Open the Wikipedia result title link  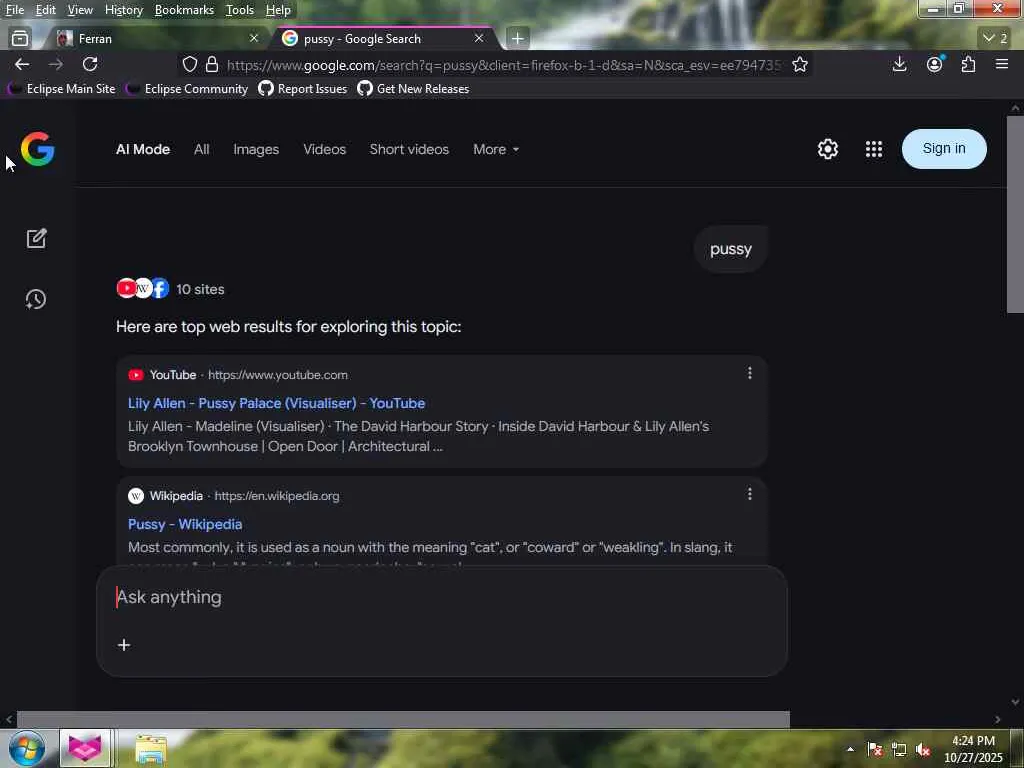[185, 524]
